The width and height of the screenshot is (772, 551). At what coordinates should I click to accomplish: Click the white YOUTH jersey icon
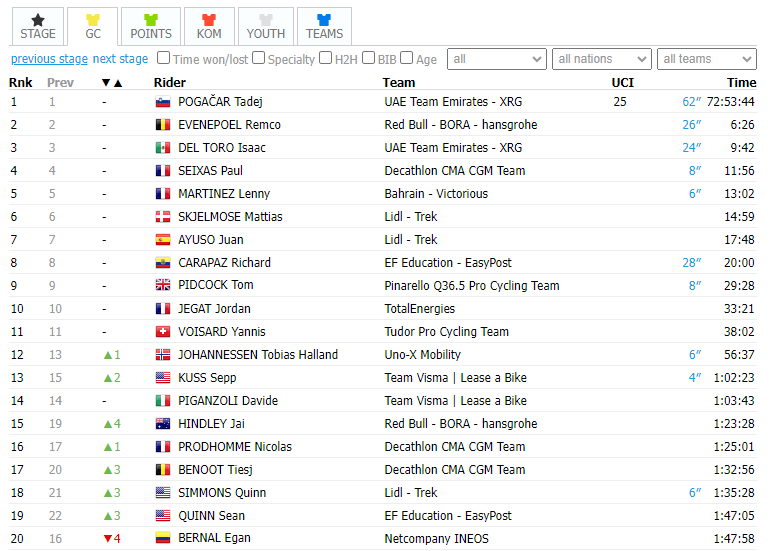[266, 20]
